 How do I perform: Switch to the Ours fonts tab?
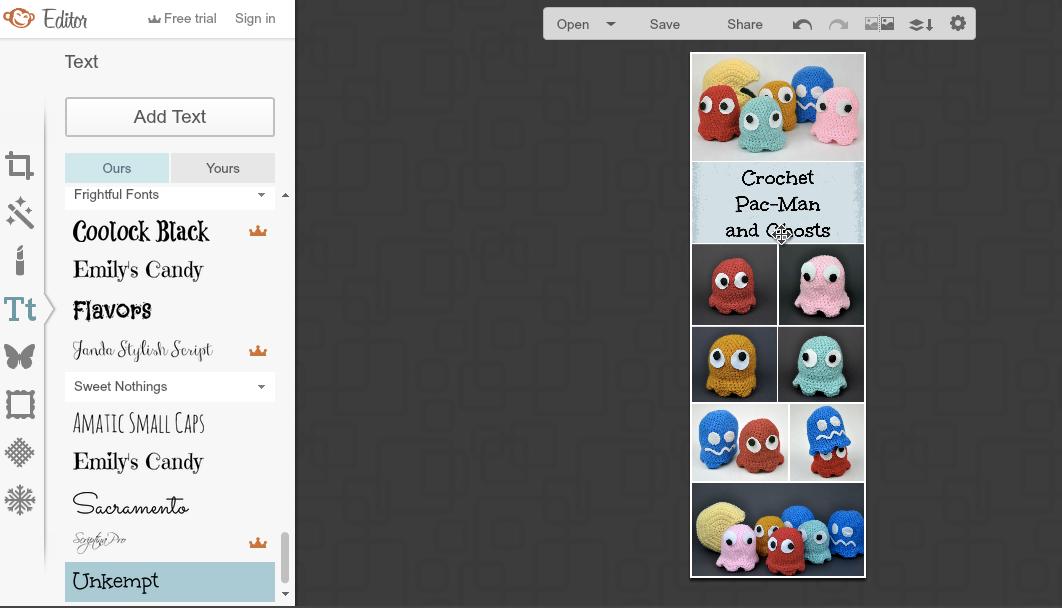[x=116, y=168]
